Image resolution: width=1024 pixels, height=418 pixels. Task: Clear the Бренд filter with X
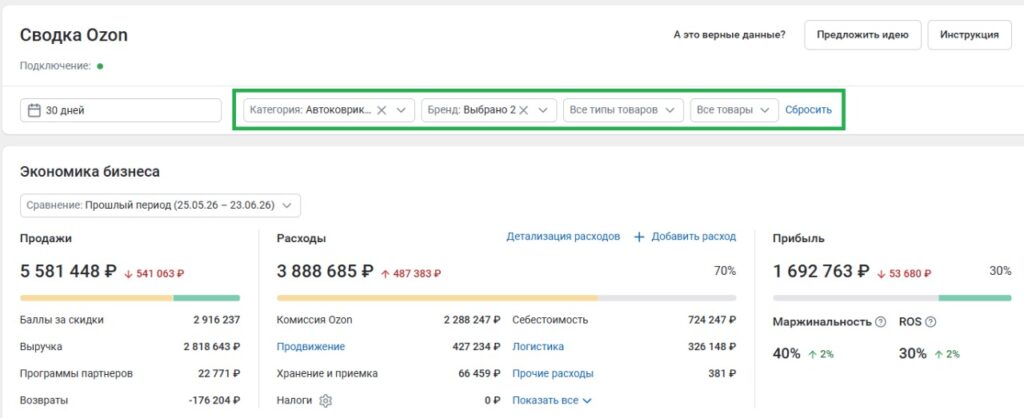pos(523,110)
